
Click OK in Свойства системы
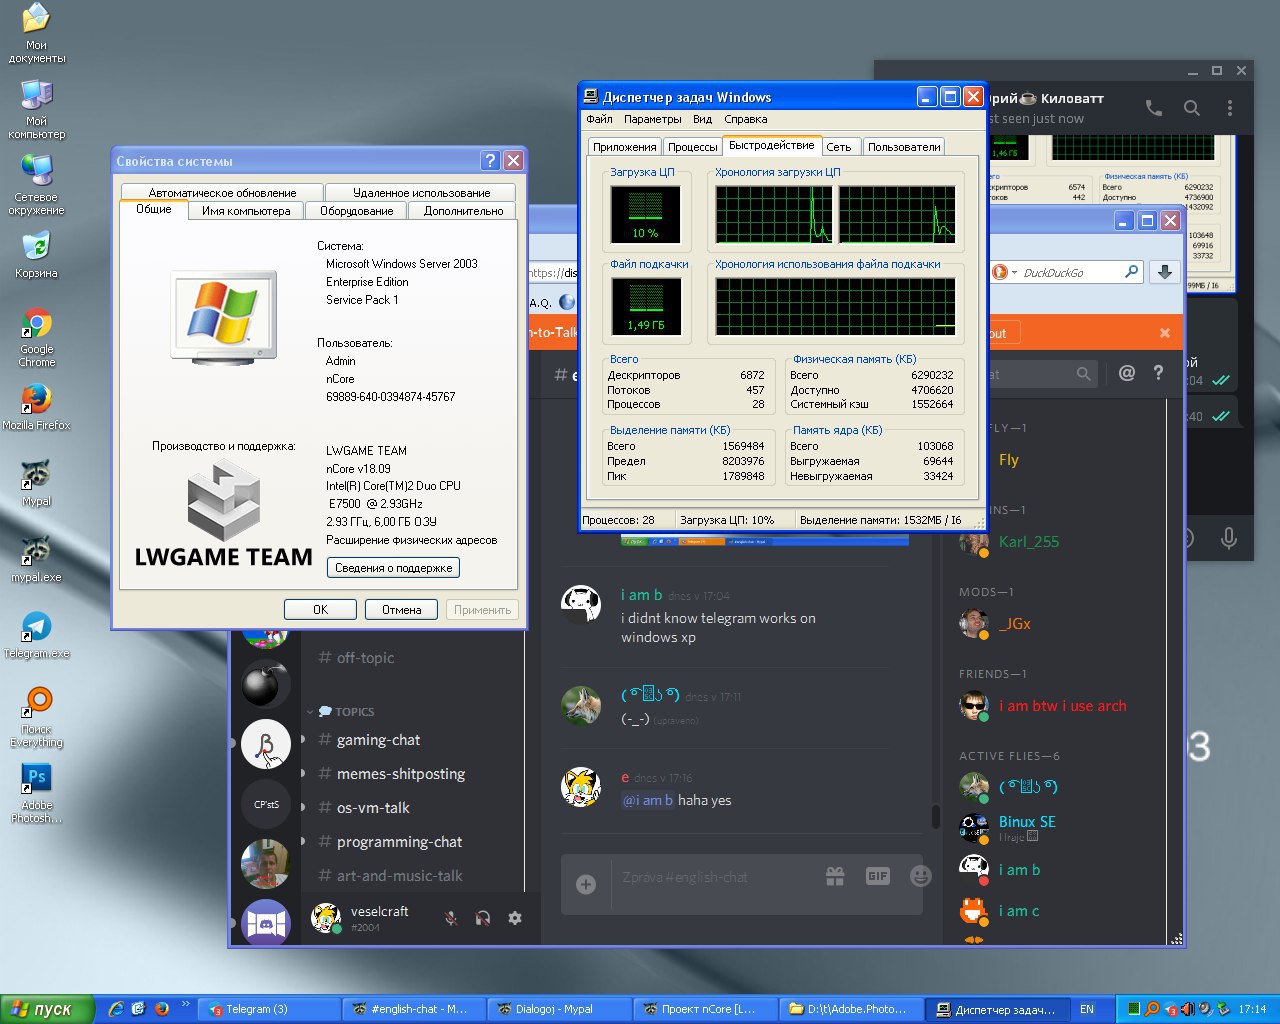point(320,609)
